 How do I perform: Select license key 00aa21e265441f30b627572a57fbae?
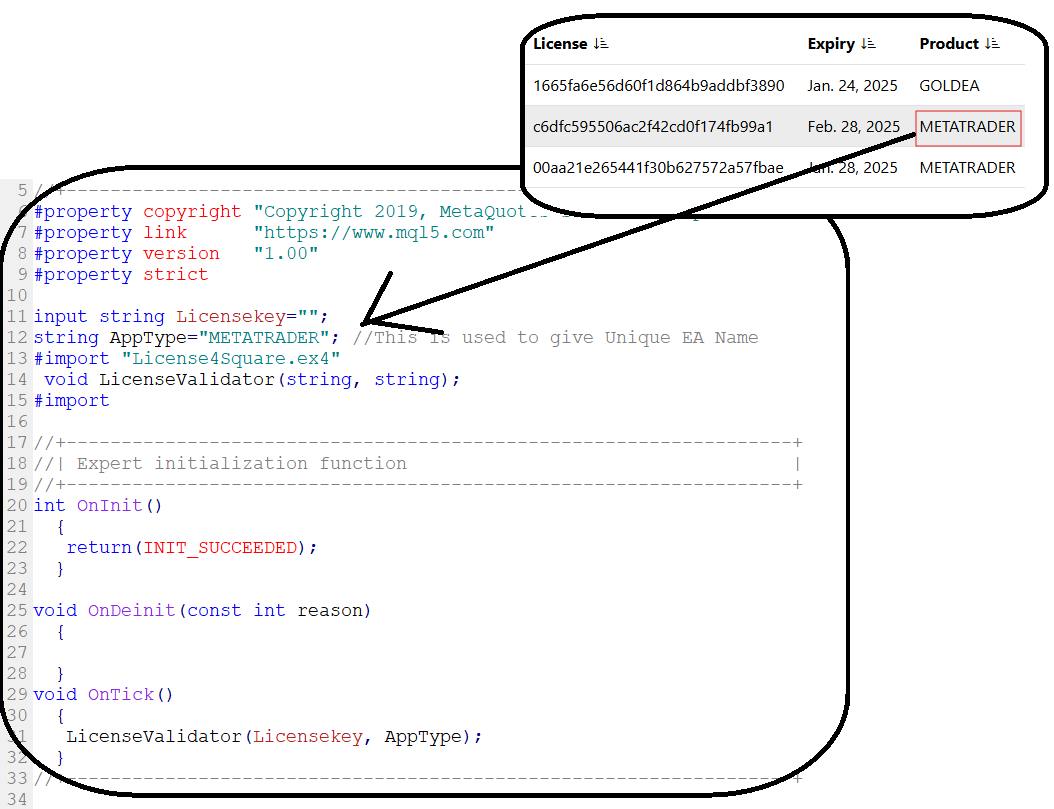coord(658,168)
